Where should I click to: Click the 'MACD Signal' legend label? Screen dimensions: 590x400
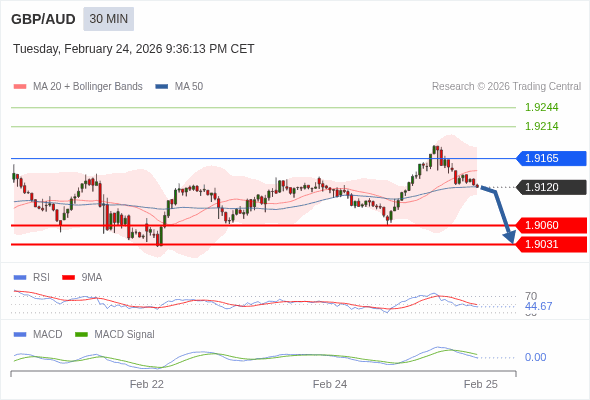[124, 335]
